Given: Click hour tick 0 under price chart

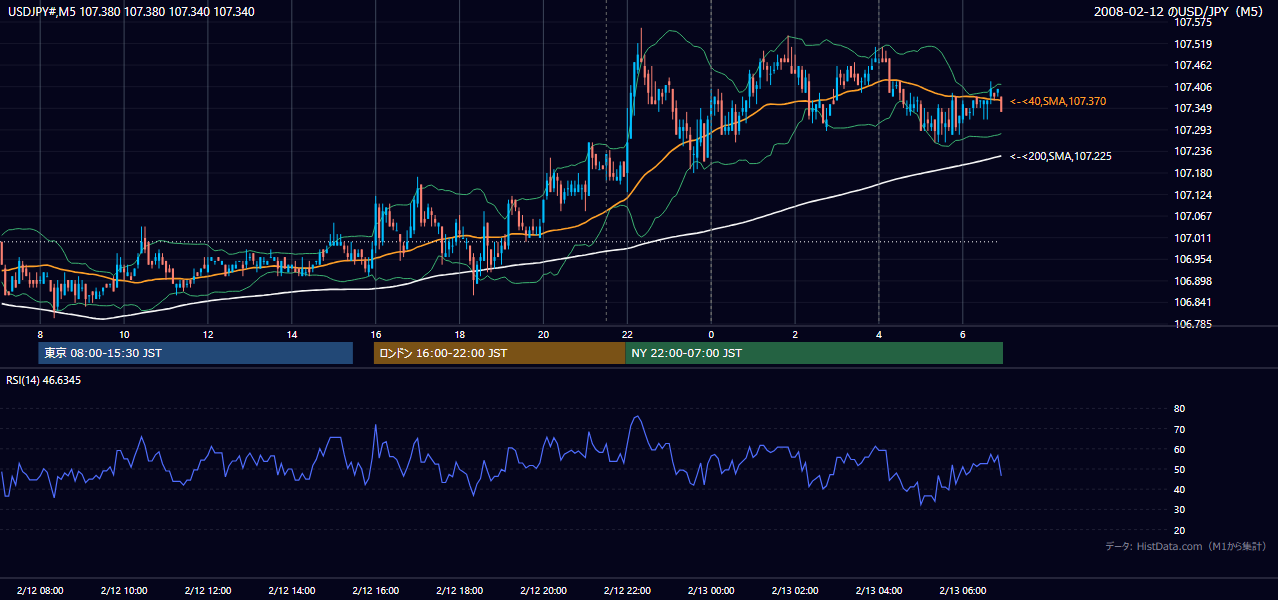Looking at the screenshot, I should [711, 334].
